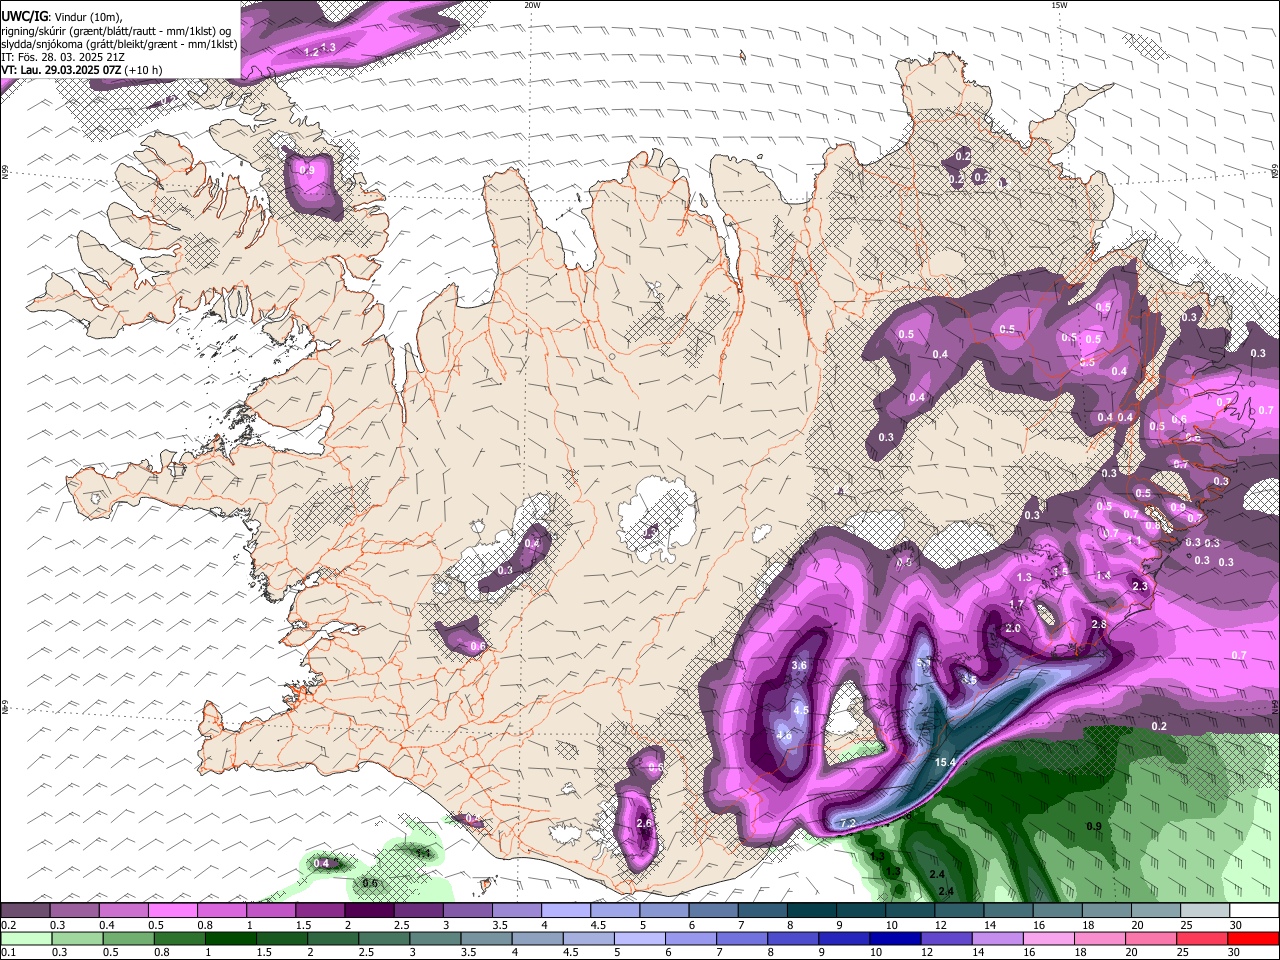
Task: Select the 2.0 value on the map
Action: coord(1013,628)
